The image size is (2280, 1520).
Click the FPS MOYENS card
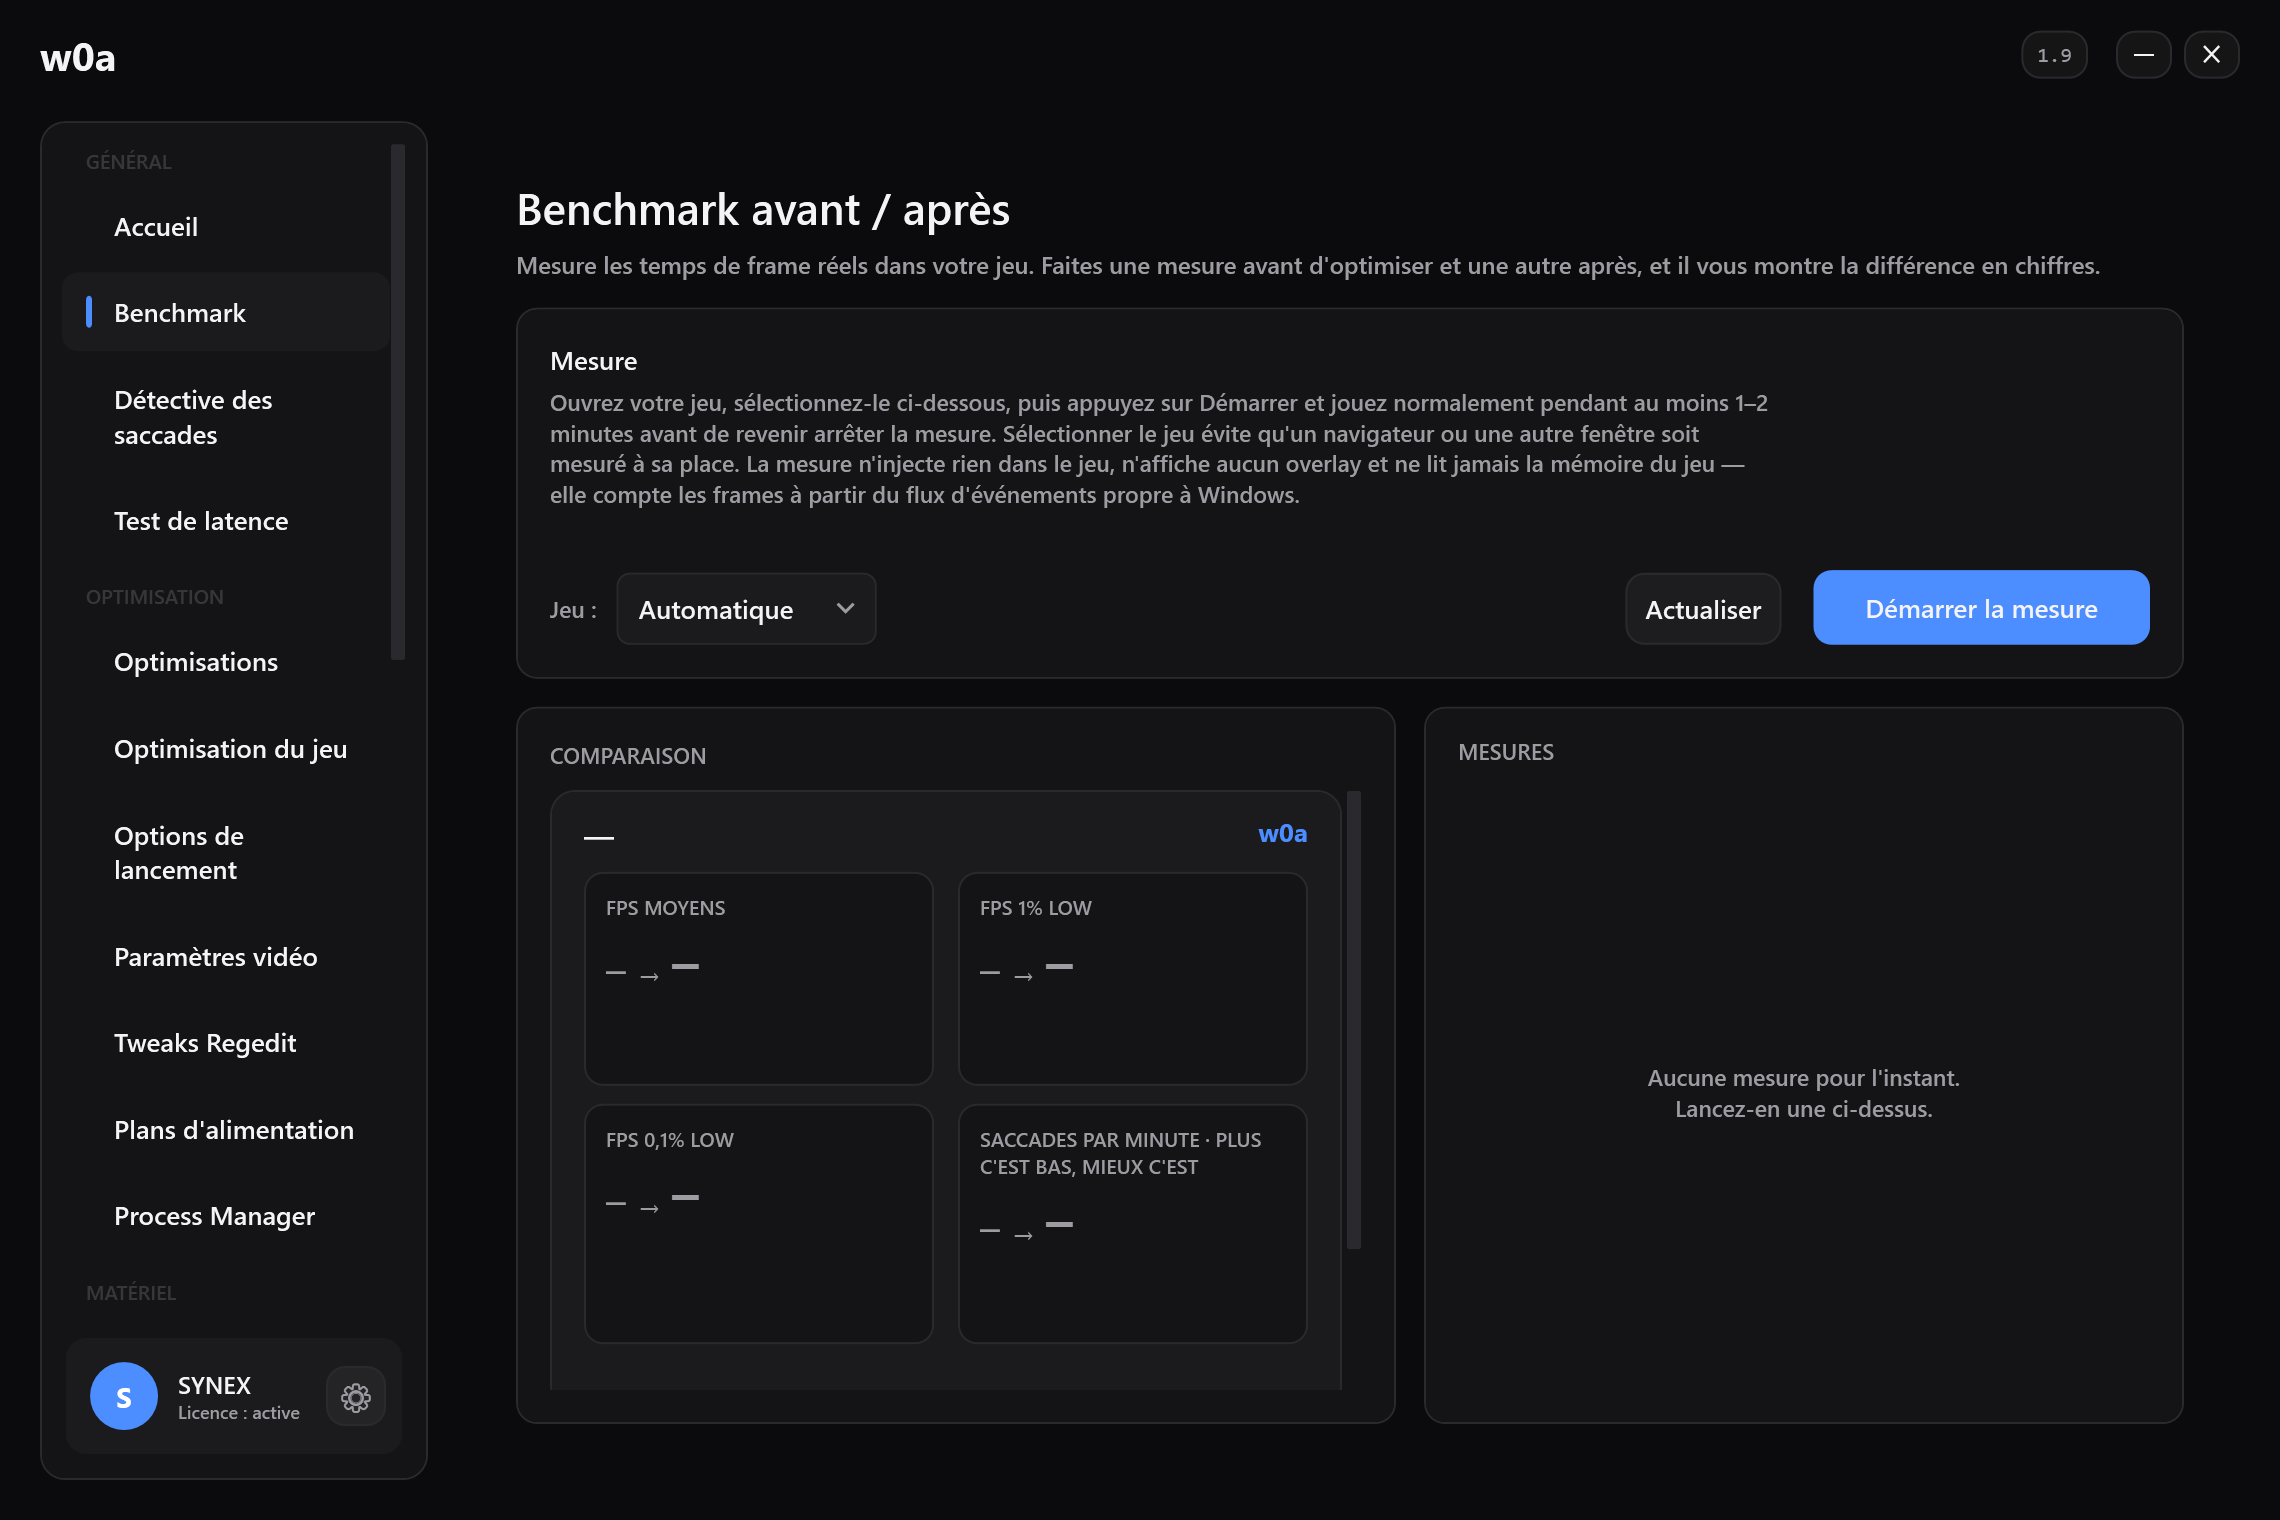[759, 979]
